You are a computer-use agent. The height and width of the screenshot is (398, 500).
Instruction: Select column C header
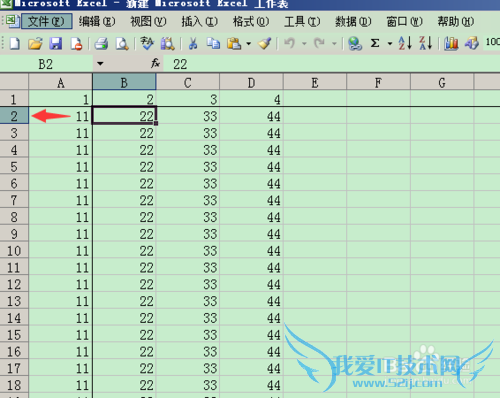tap(188, 82)
